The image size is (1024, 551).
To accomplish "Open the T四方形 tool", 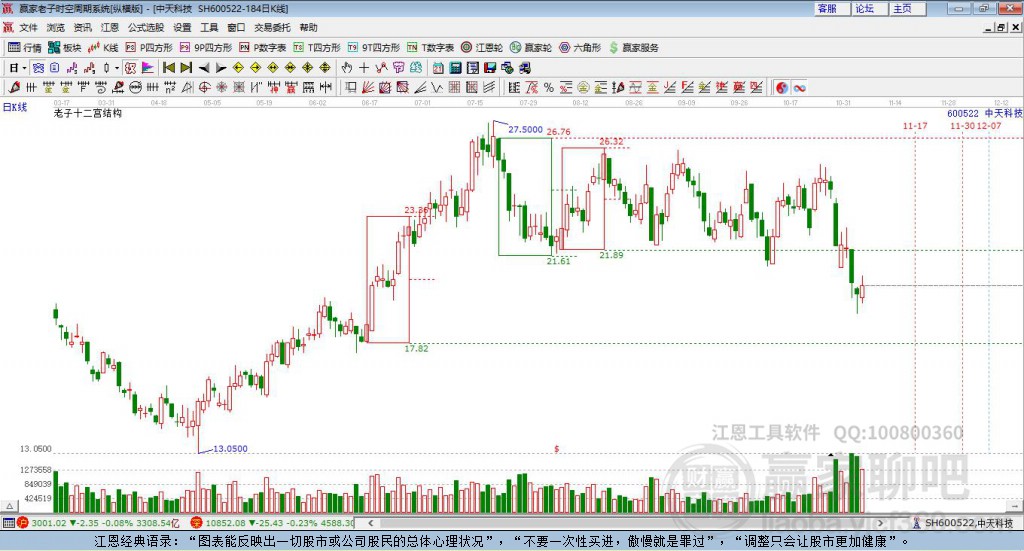I will pos(317,48).
